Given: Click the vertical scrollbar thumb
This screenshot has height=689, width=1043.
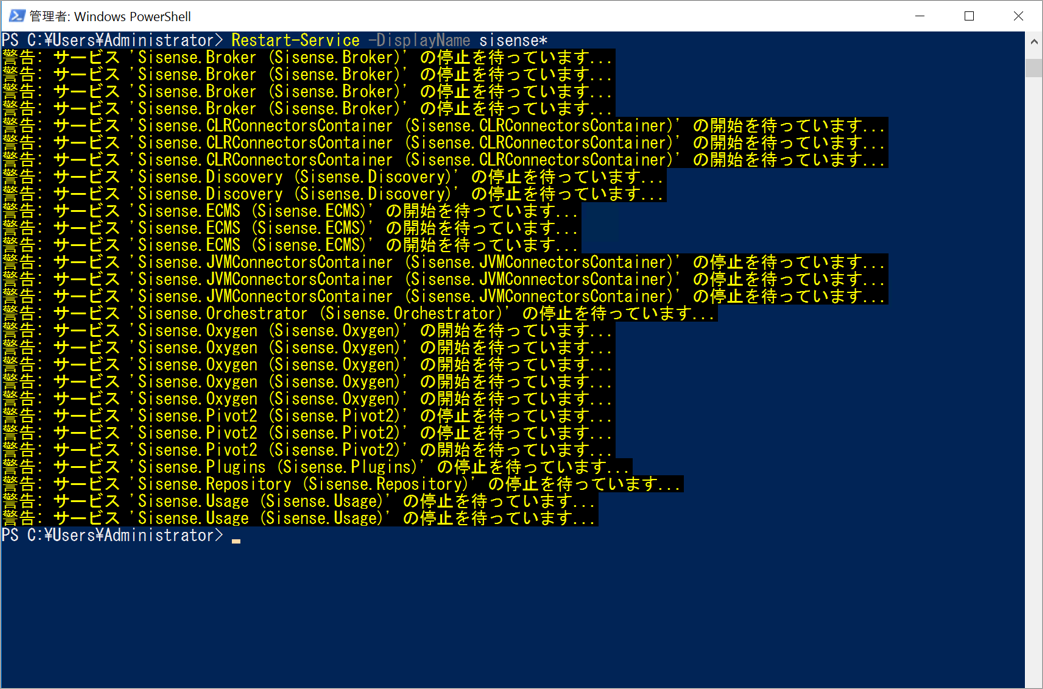Looking at the screenshot, I should [1034, 68].
